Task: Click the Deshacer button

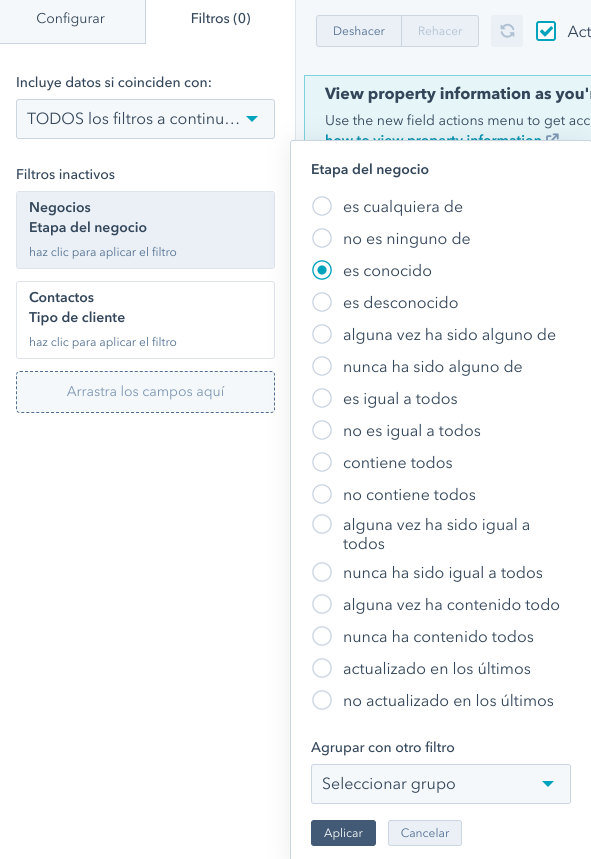Action: pos(359,31)
